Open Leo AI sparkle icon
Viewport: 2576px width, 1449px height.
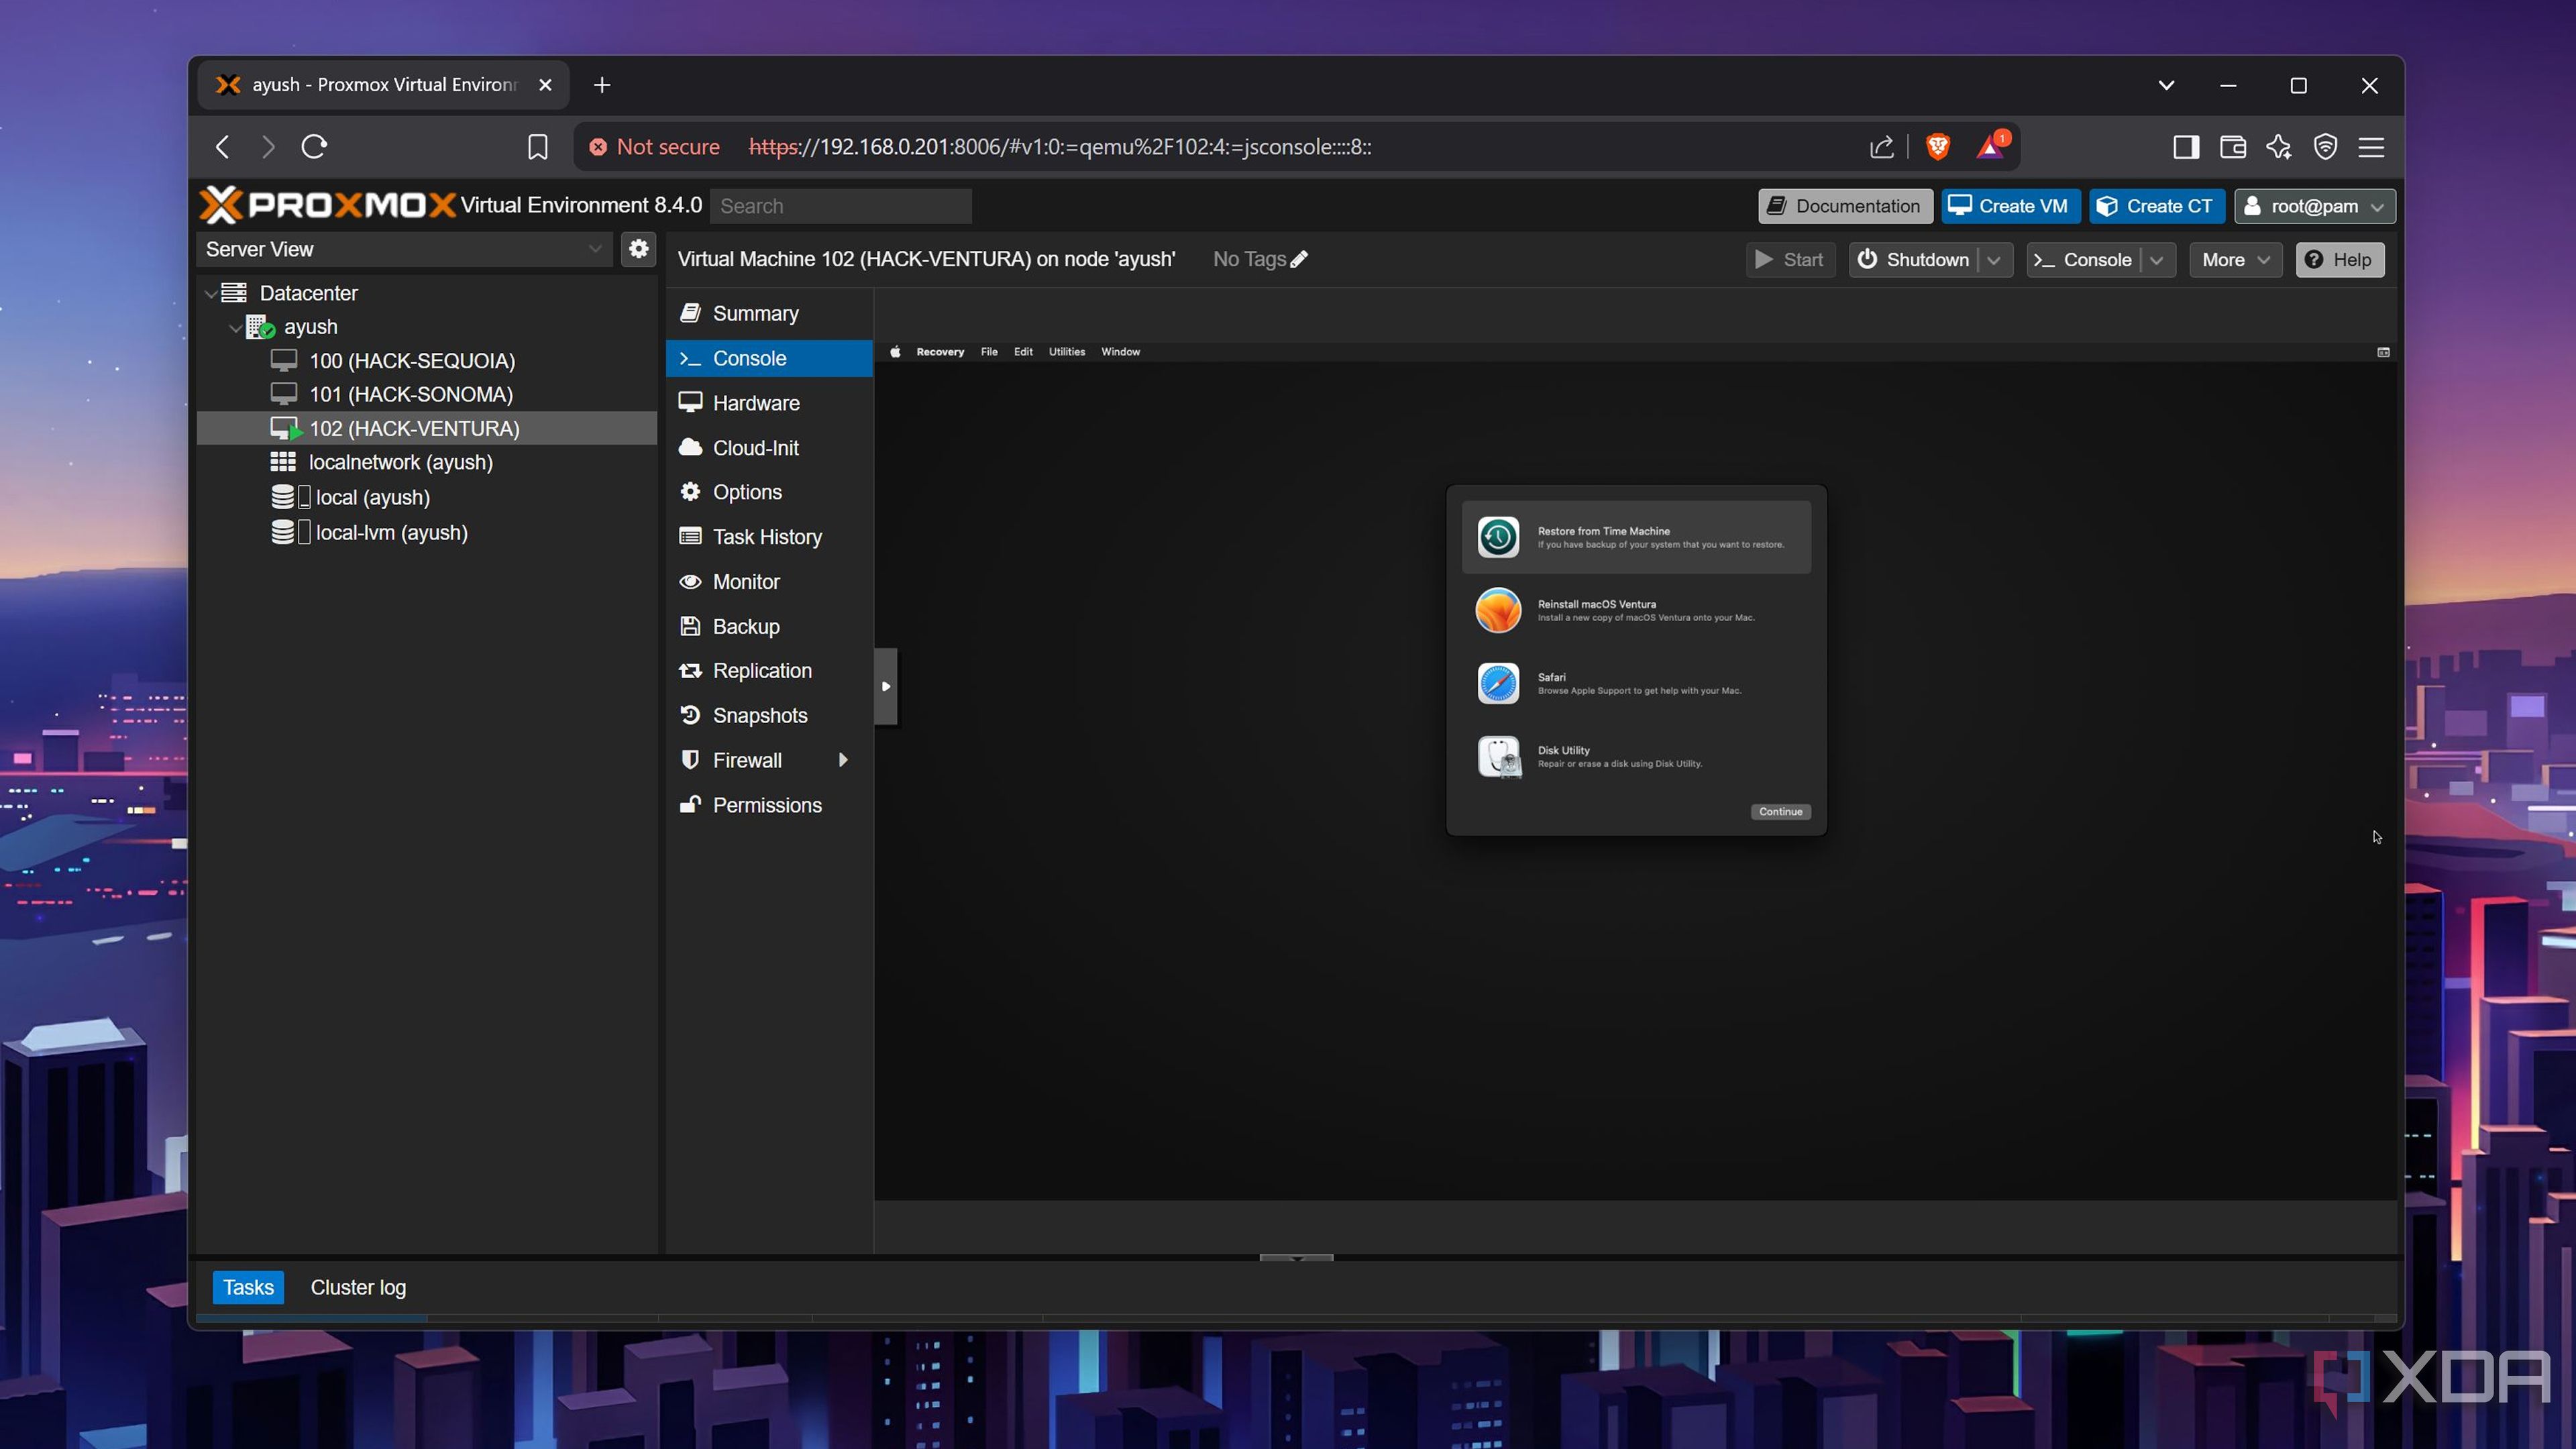(2279, 147)
